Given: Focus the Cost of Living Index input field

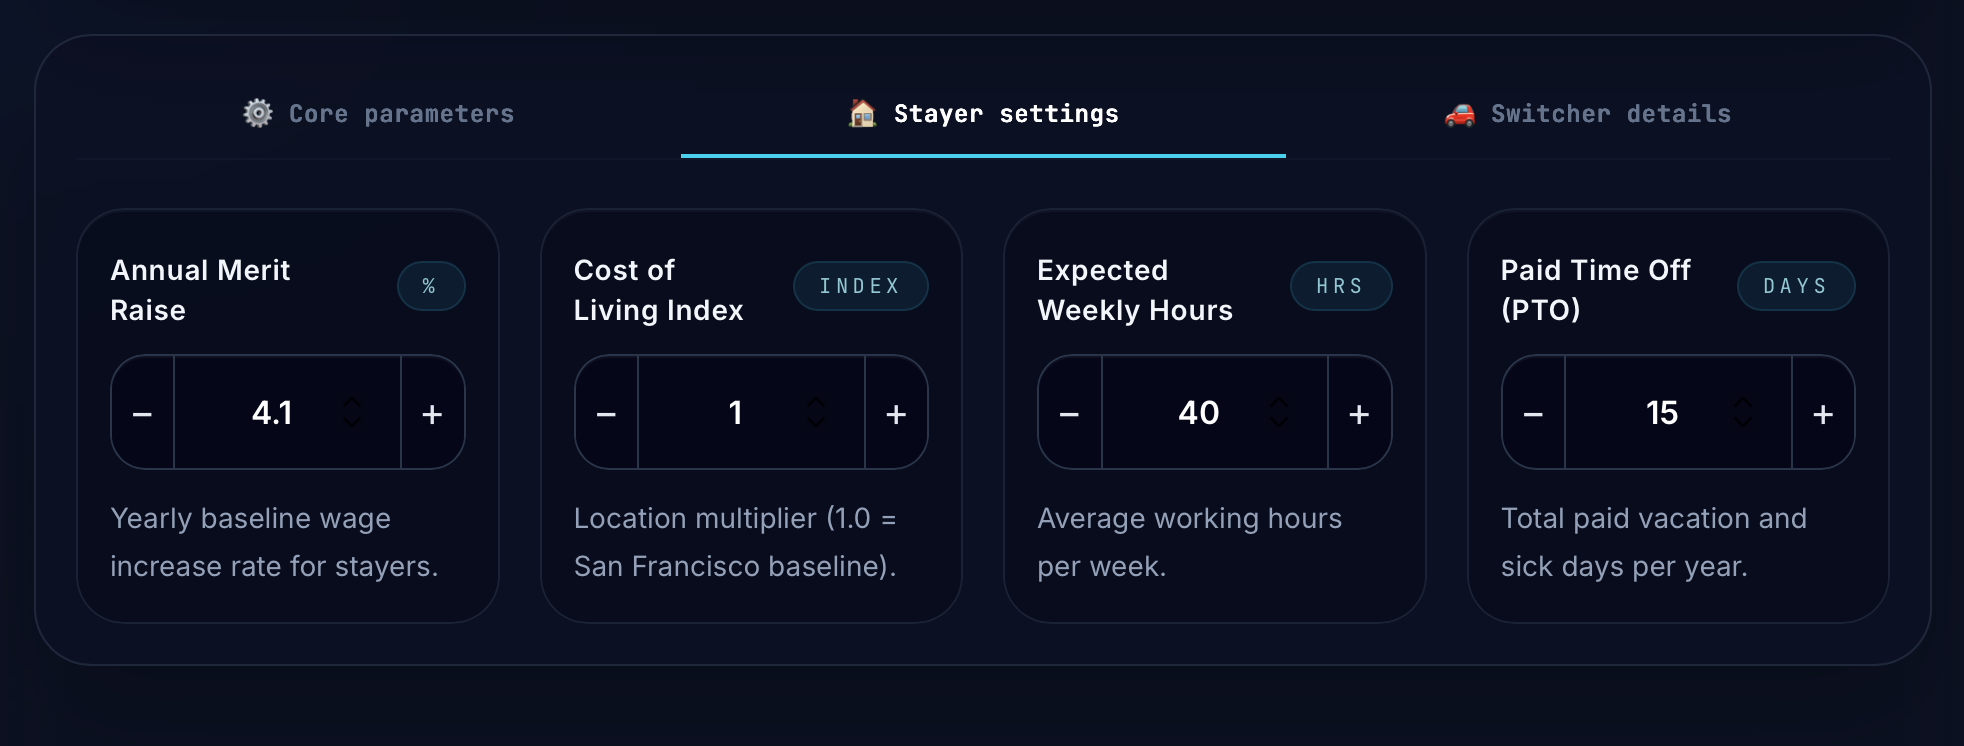Looking at the screenshot, I should 751,413.
